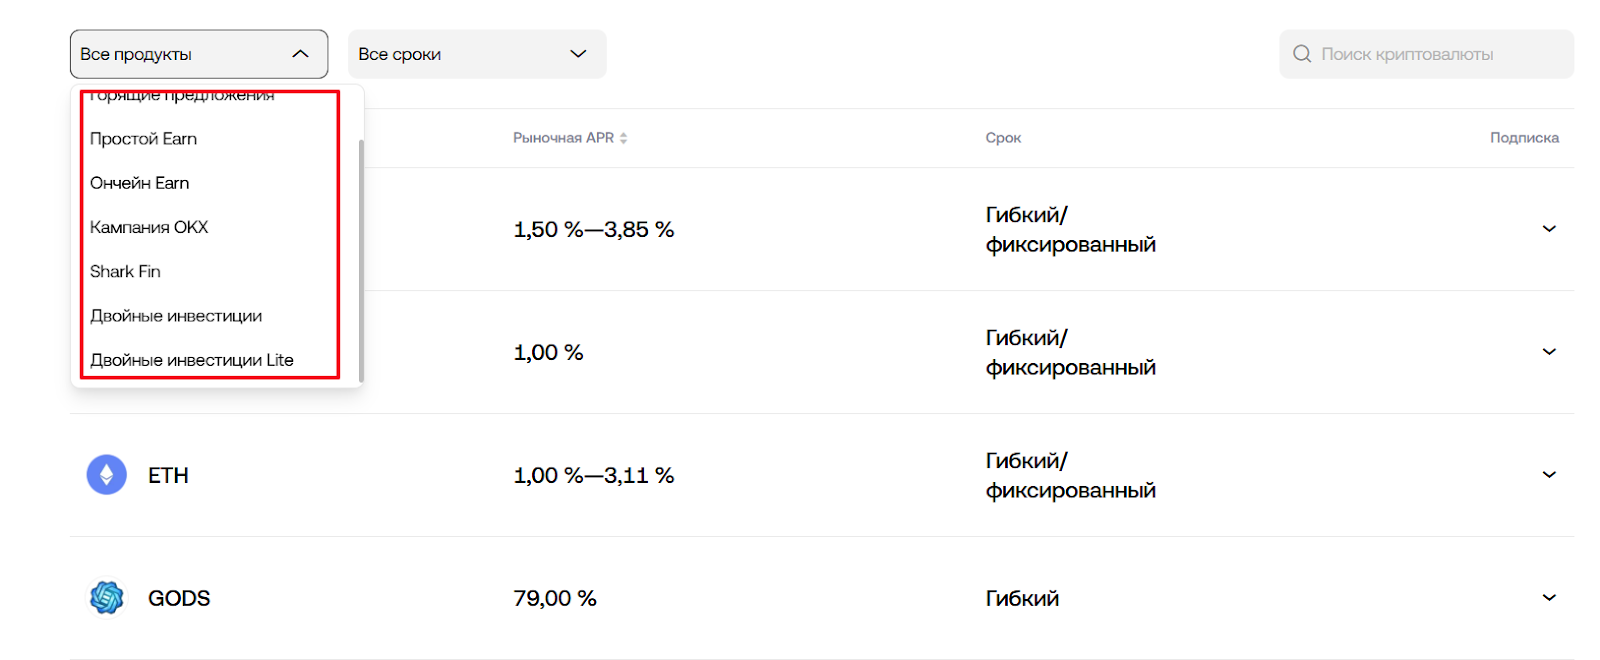Sort by Рыночная APR arrows icon
1600x660 pixels.
(x=623, y=138)
